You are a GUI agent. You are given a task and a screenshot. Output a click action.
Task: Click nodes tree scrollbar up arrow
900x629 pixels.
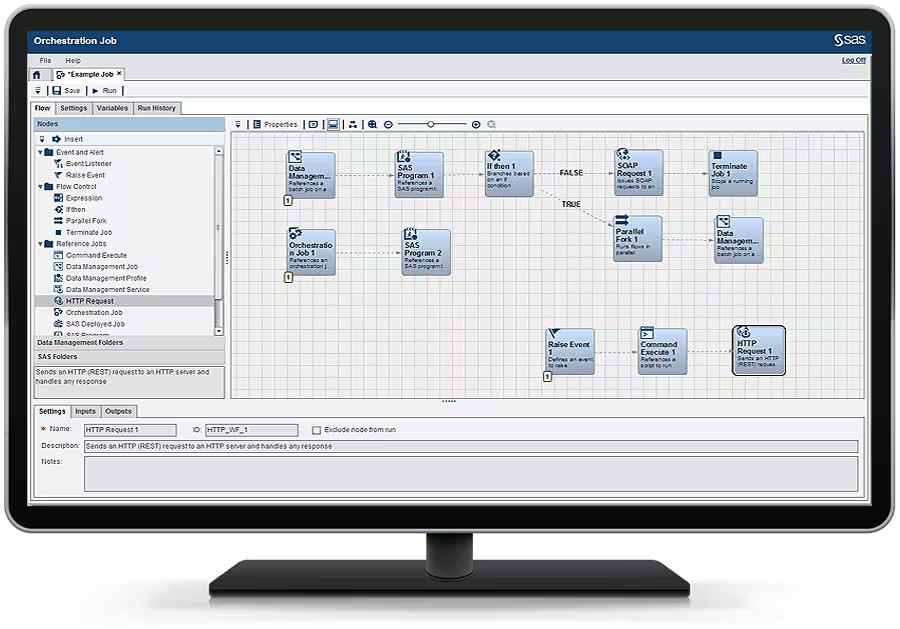pos(219,151)
